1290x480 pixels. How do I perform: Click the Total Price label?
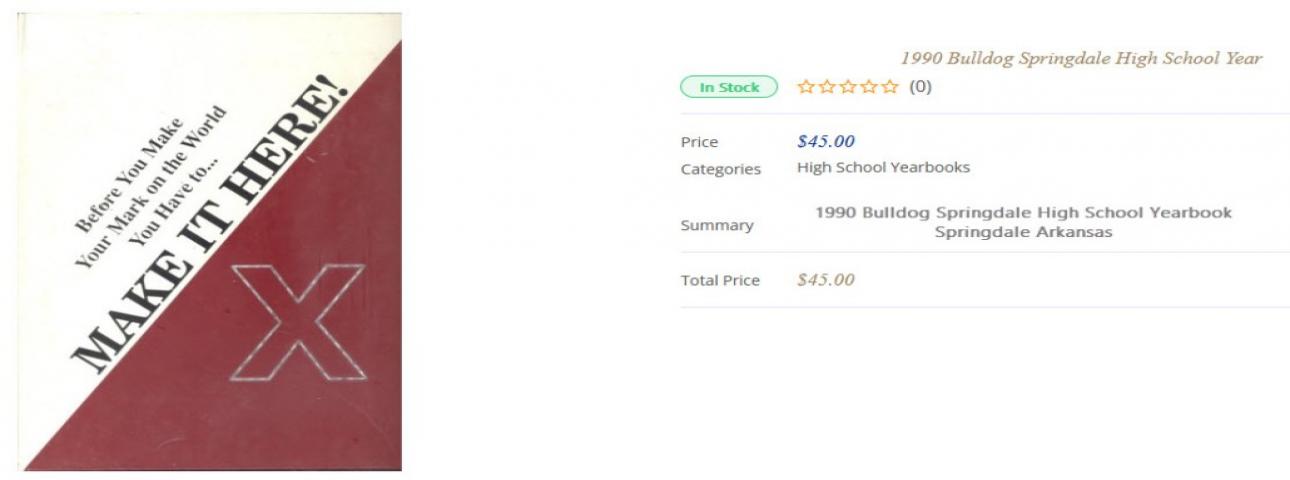pos(720,280)
